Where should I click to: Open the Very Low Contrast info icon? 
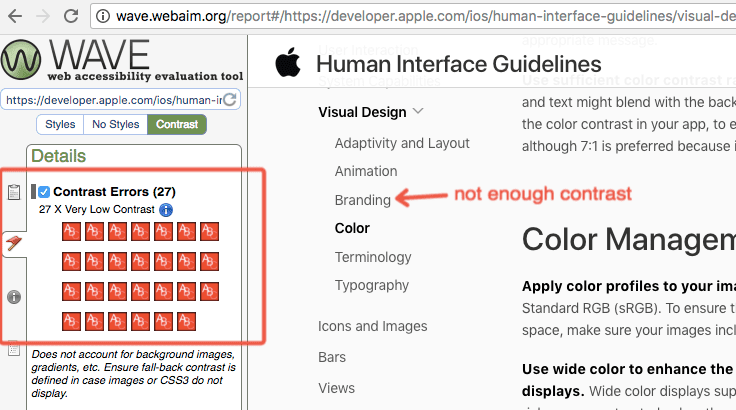tap(166, 210)
